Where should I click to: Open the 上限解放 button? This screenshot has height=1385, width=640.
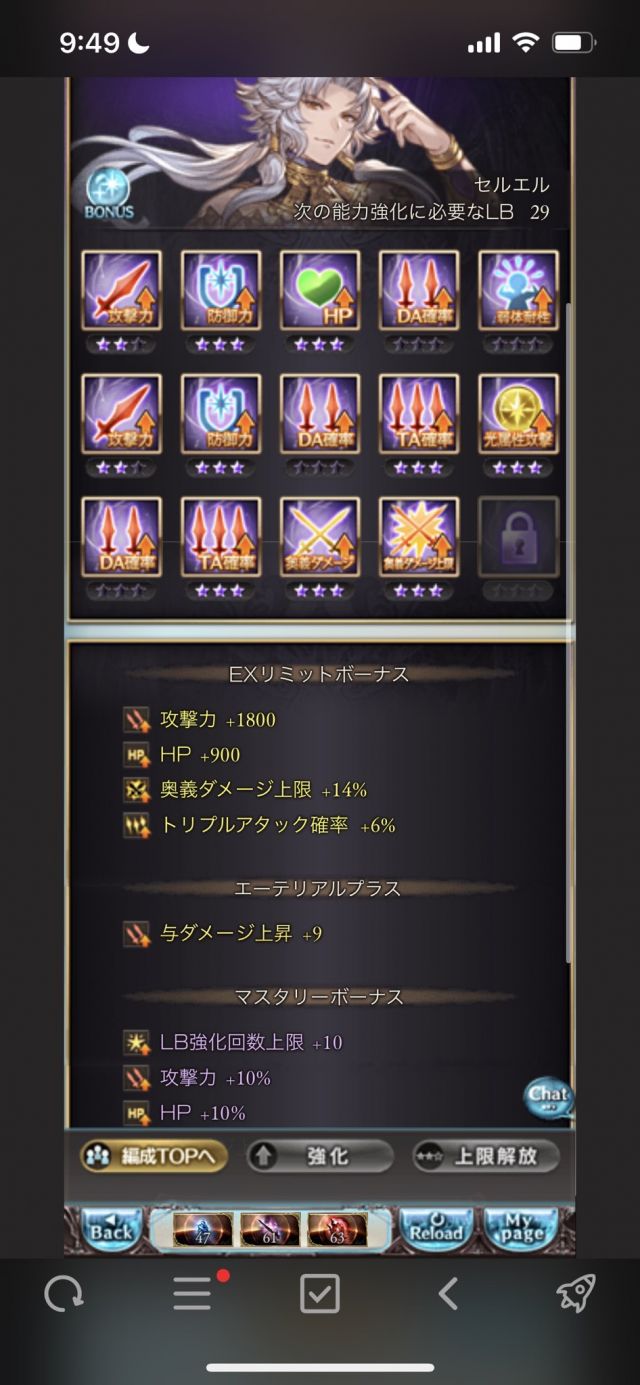point(485,1156)
